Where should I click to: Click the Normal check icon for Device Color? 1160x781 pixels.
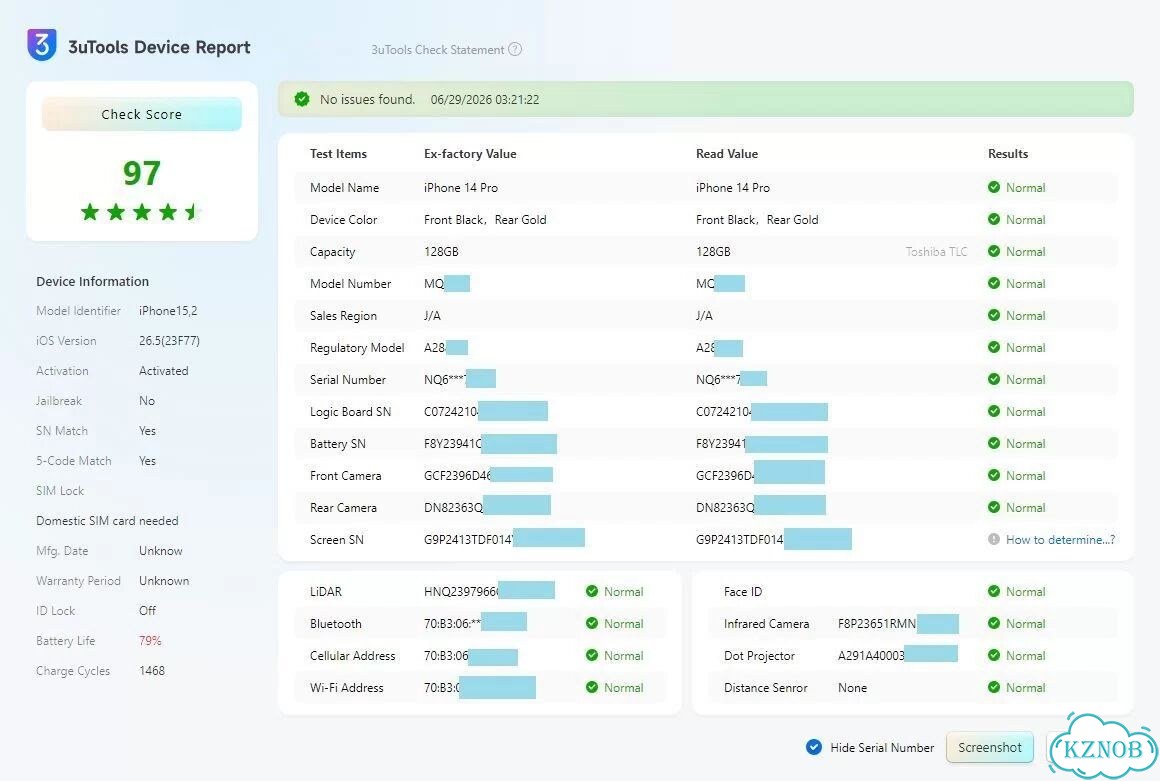994,219
